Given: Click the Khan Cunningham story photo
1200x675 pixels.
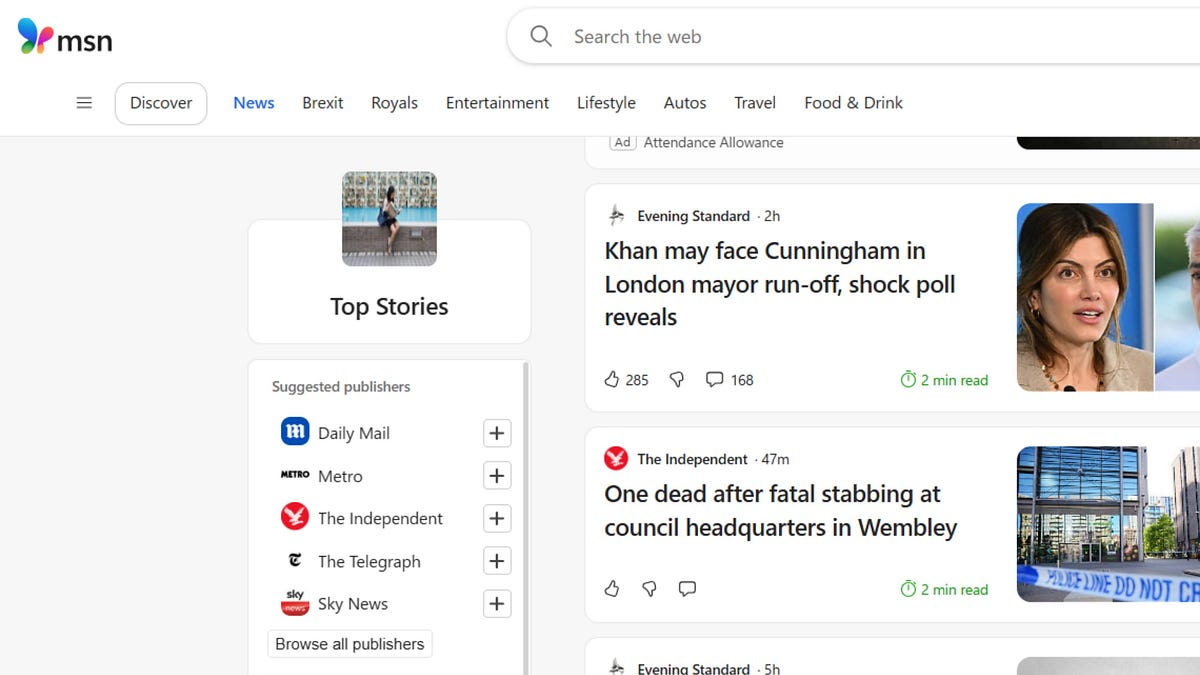Looking at the screenshot, I should point(1108,297).
